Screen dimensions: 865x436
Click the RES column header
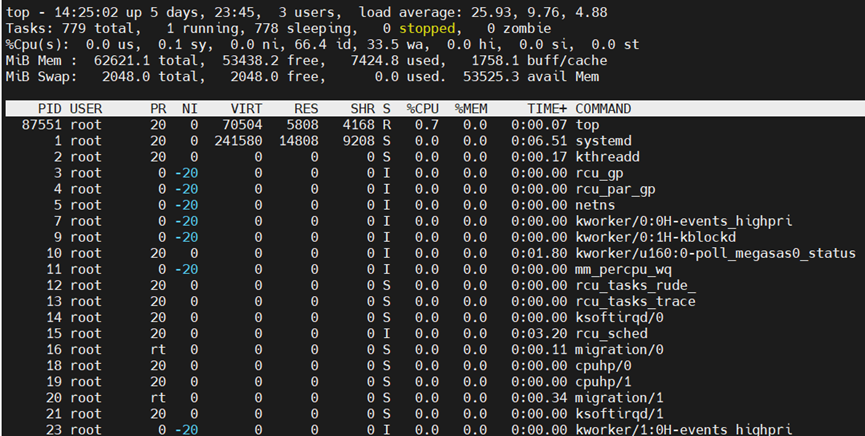[x=306, y=109]
